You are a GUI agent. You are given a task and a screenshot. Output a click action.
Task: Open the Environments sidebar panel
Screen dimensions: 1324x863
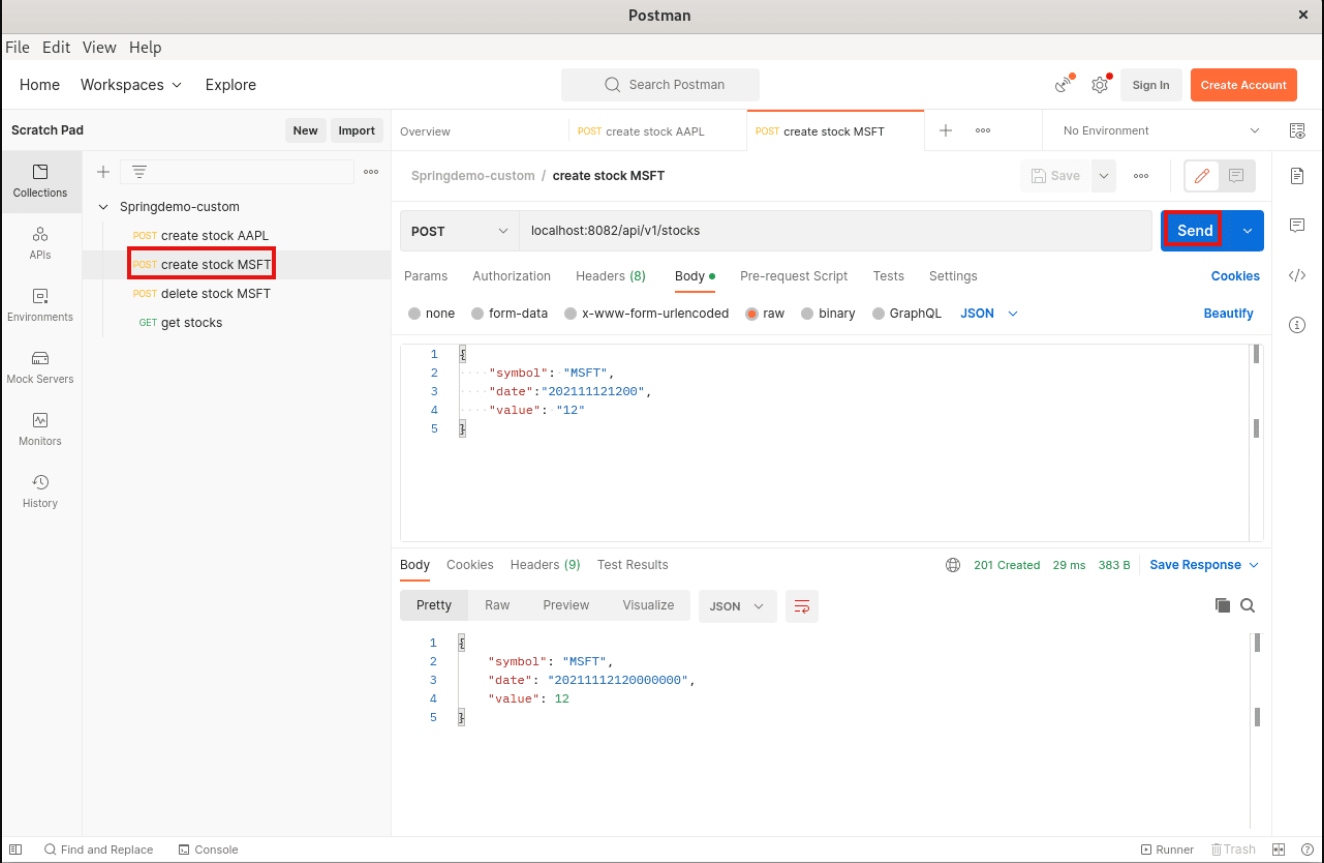click(40, 305)
